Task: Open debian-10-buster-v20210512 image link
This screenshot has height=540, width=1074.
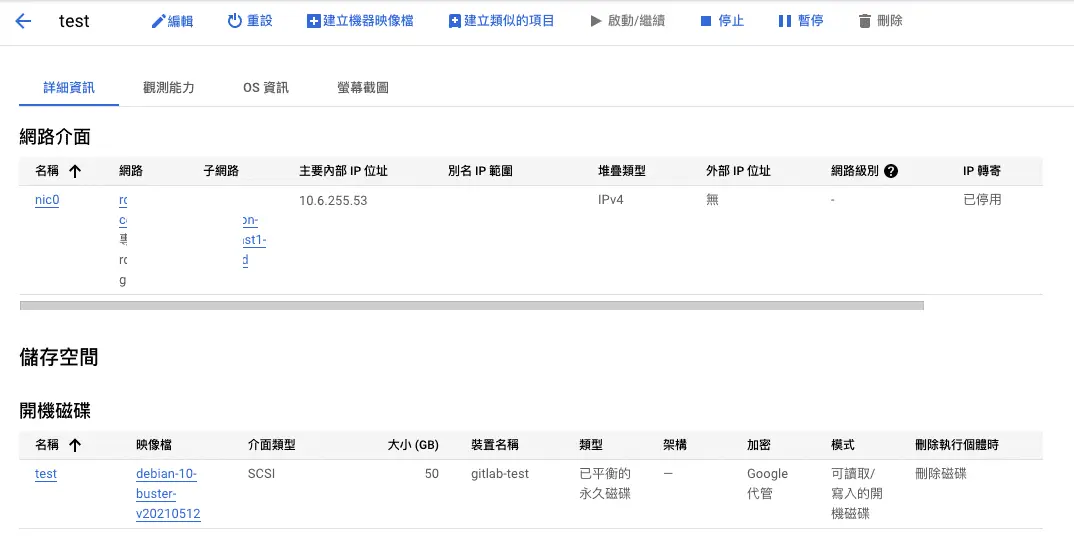Action: click(x=167, y=494)
